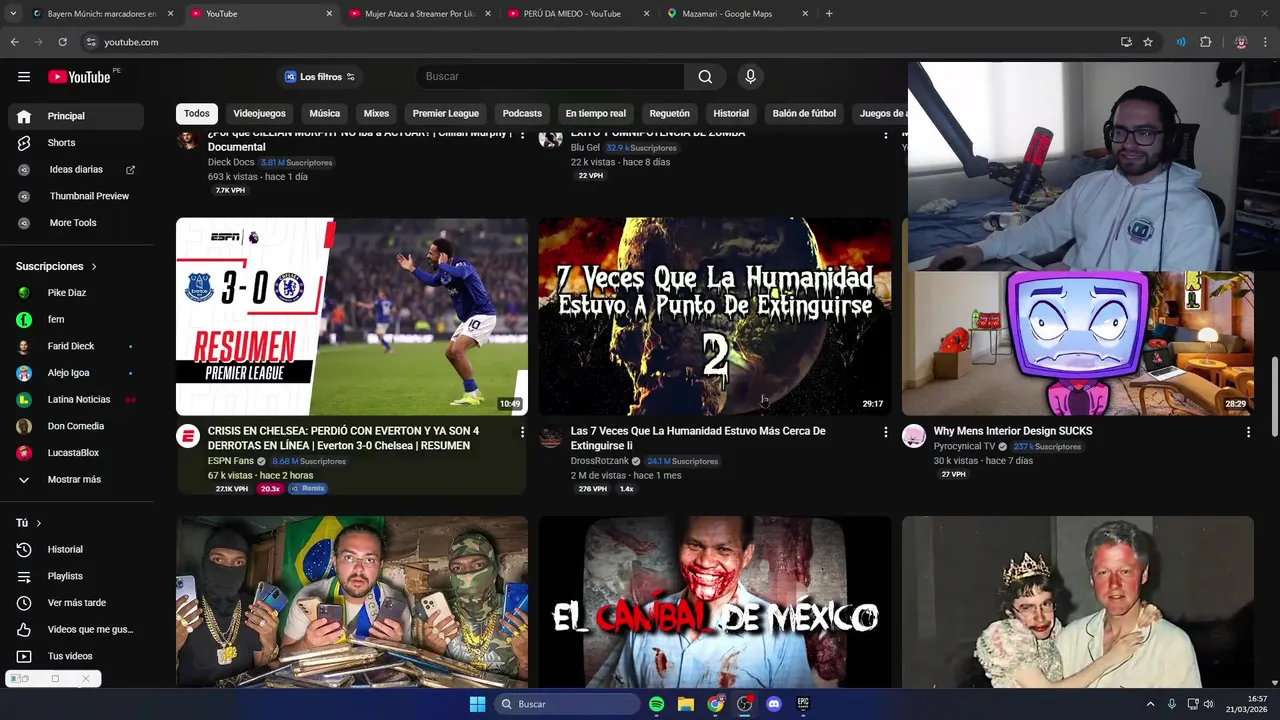This screenshot has width=1280, height=720.
Task: Open Why Mens Interior Design SUCKS title
Action: coord(1013,432)
